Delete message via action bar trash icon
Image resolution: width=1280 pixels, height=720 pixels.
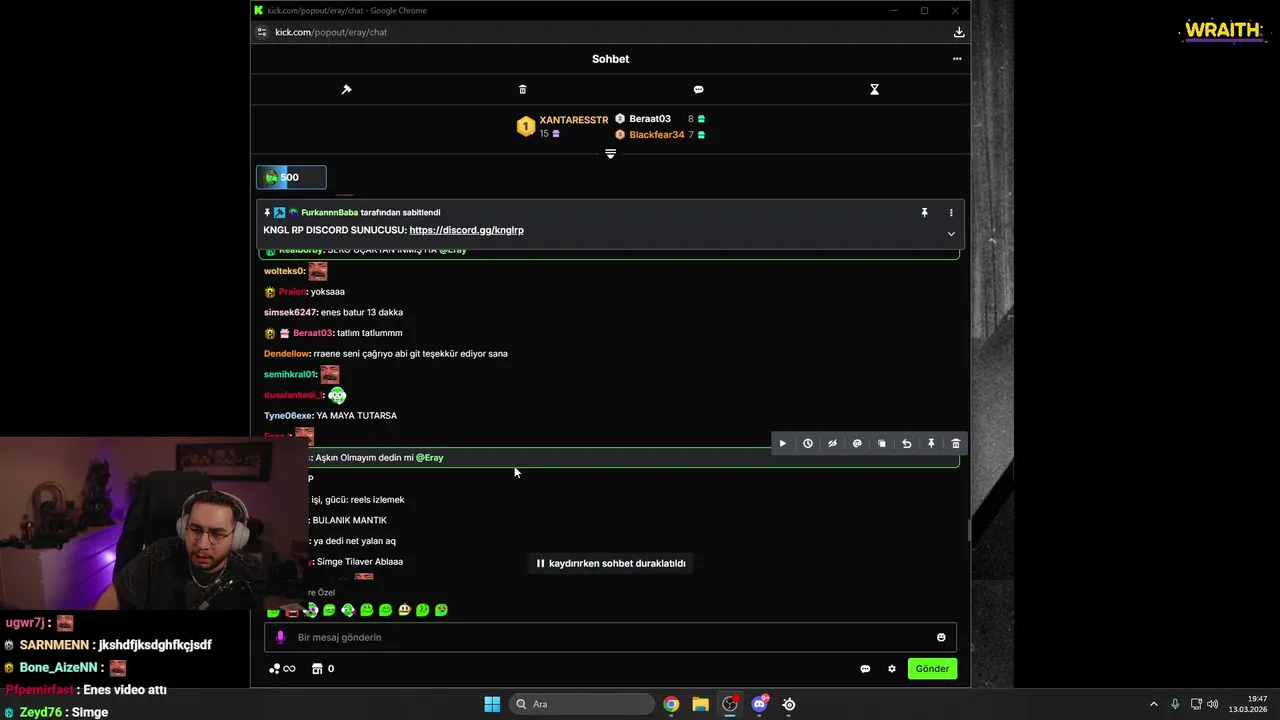(956, 444)
